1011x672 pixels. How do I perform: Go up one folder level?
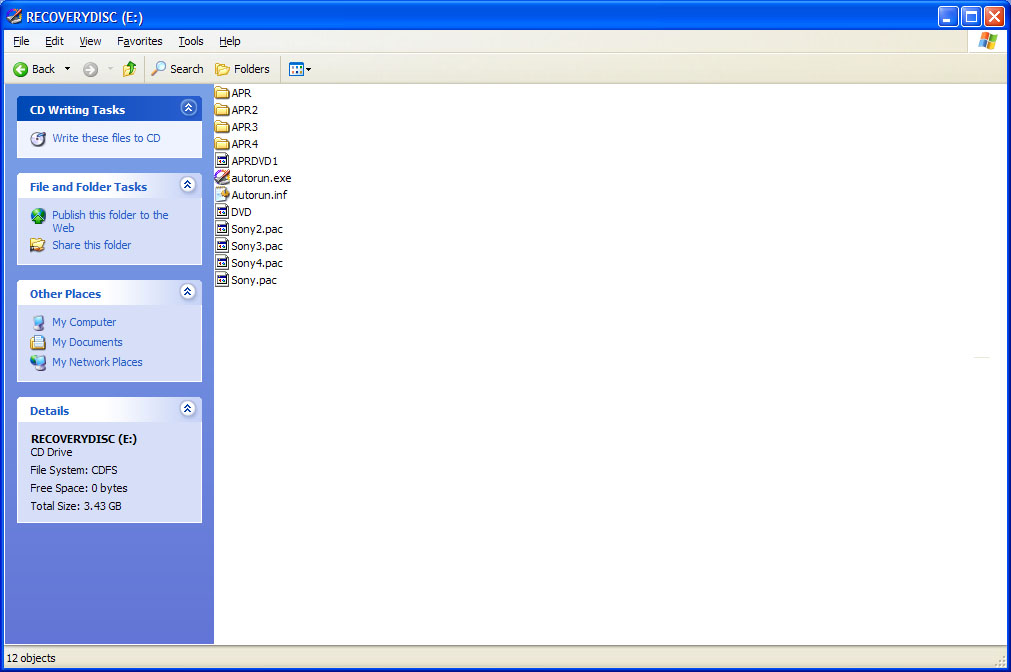click(x=130, y=69)
